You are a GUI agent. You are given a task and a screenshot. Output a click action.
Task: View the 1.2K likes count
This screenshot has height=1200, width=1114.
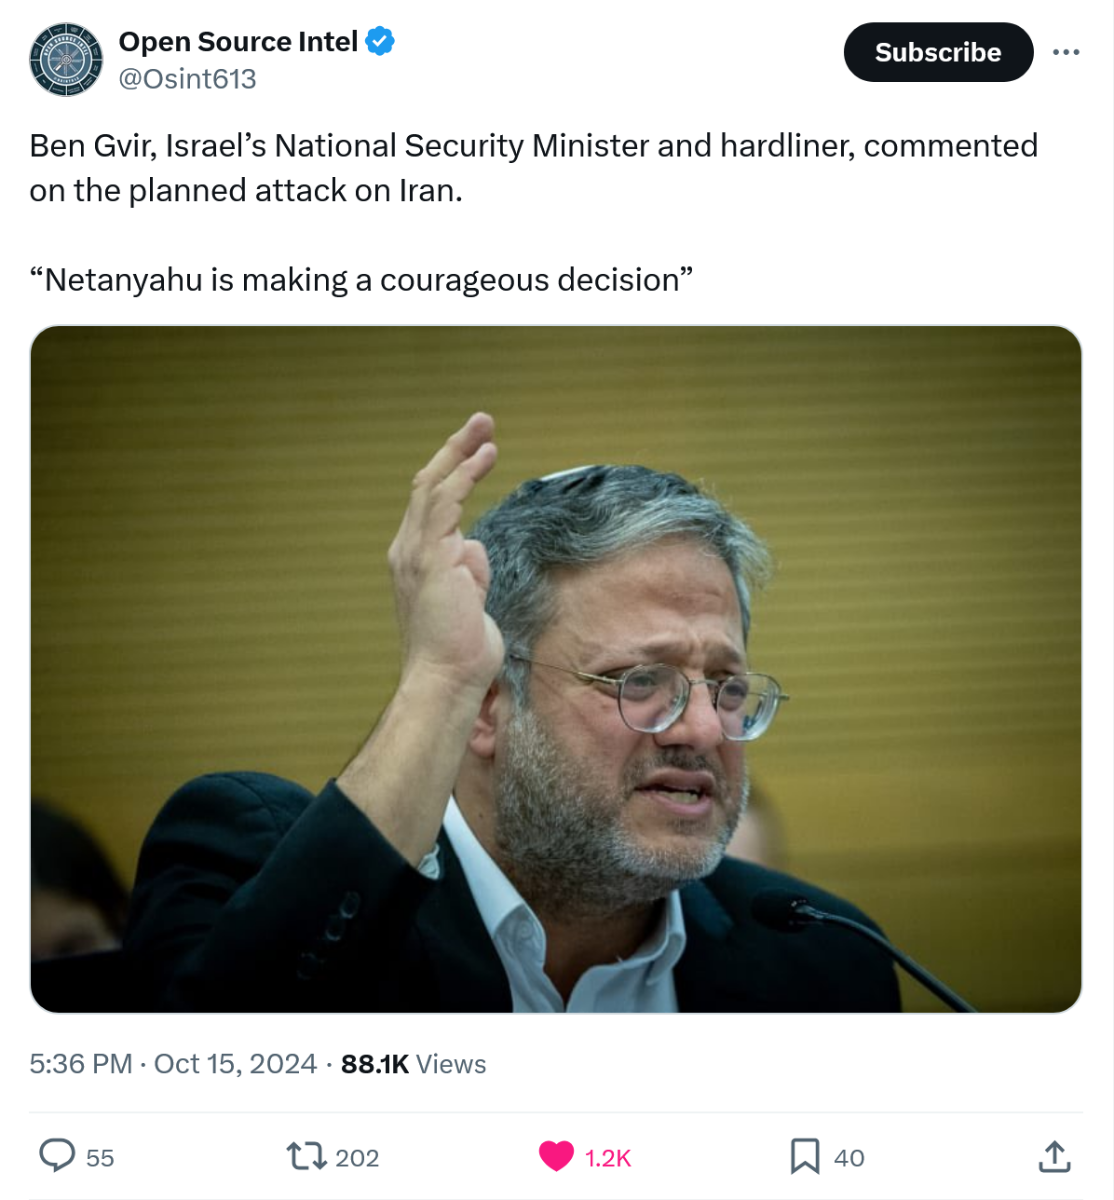[x=608, y=1158]
